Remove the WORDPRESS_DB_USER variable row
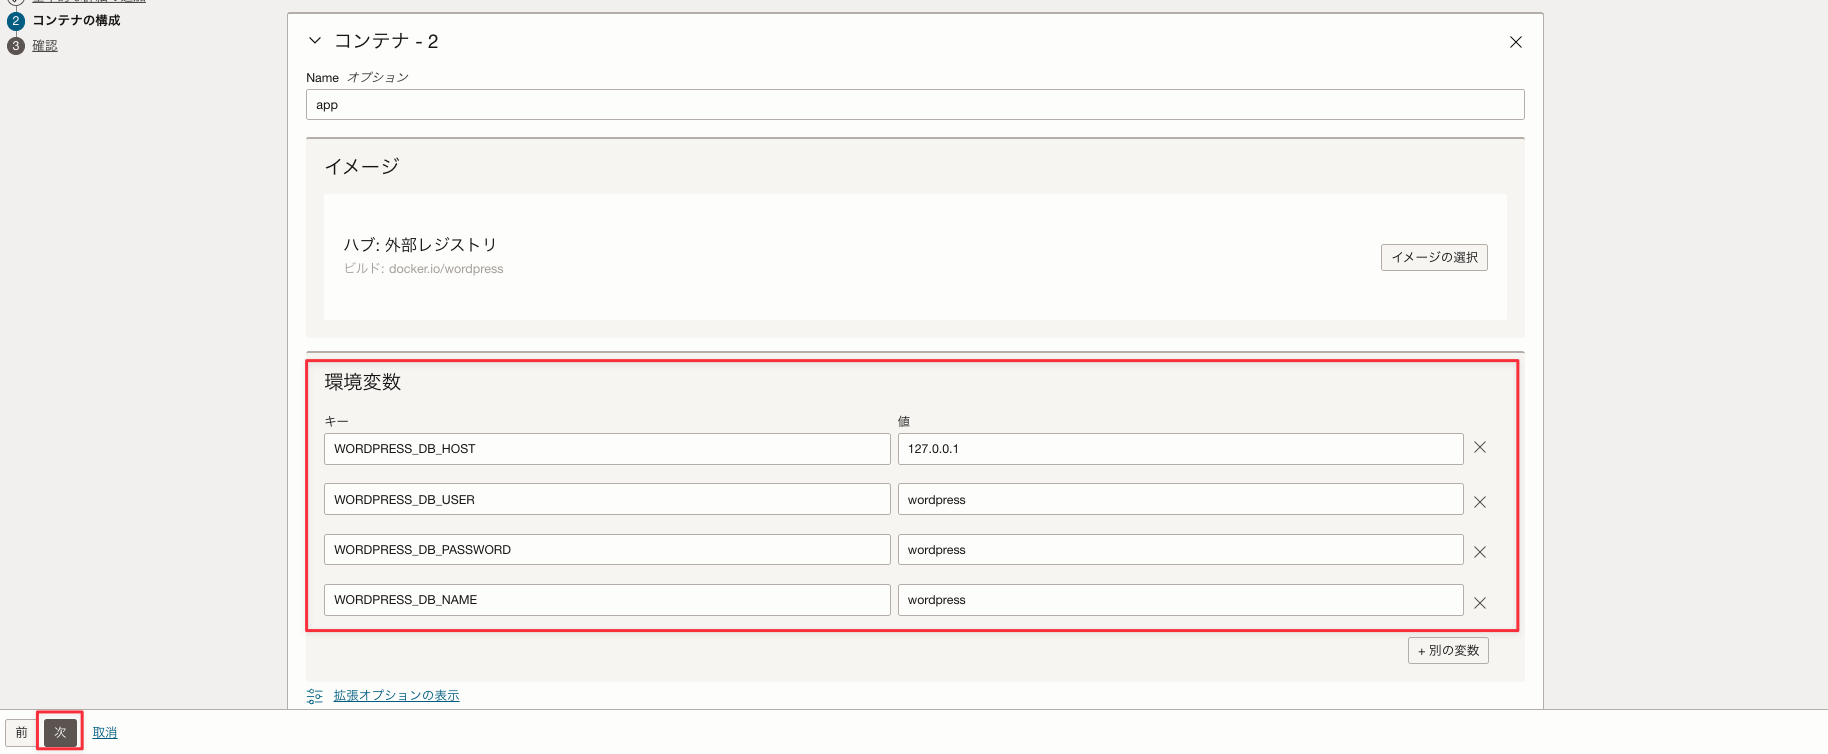Image resolution: width=1828 pixels, height=754 pixels. (x=1479, y=502)
